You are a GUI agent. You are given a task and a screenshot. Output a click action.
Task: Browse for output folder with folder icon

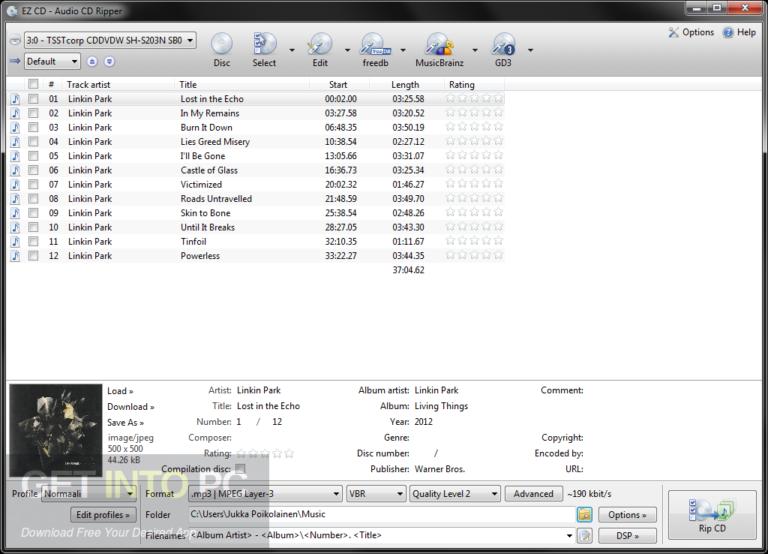coord(584,514)
